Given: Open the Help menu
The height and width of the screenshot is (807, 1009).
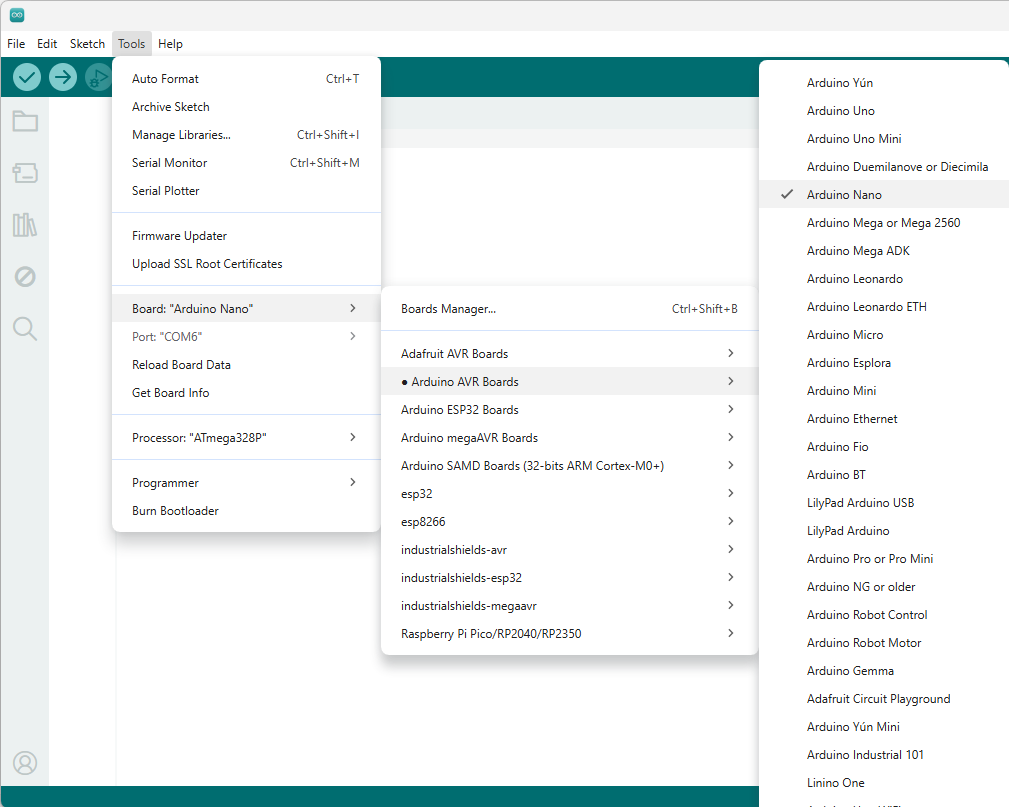Looking at the screenshot, I should 171,44.
